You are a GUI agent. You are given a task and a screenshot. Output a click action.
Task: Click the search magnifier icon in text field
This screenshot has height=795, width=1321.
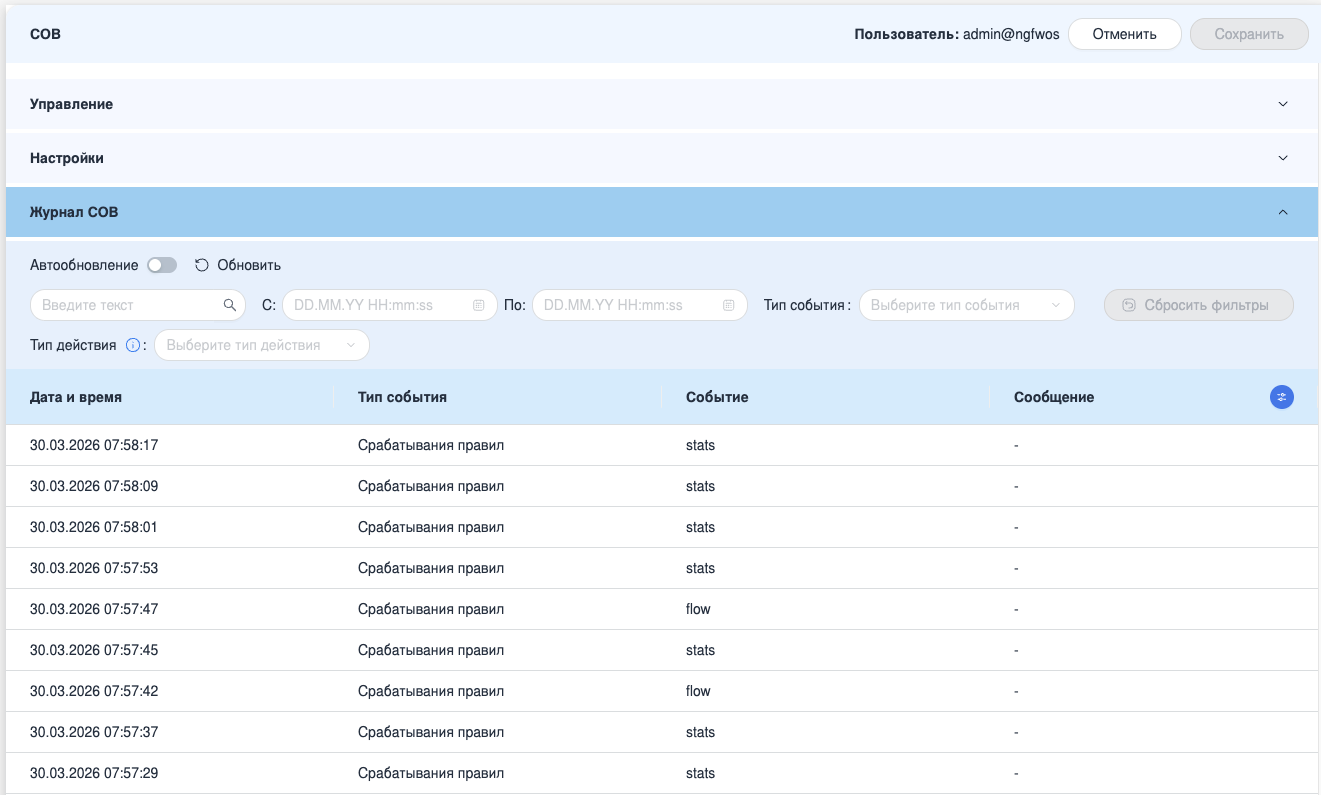coord(230,305)
